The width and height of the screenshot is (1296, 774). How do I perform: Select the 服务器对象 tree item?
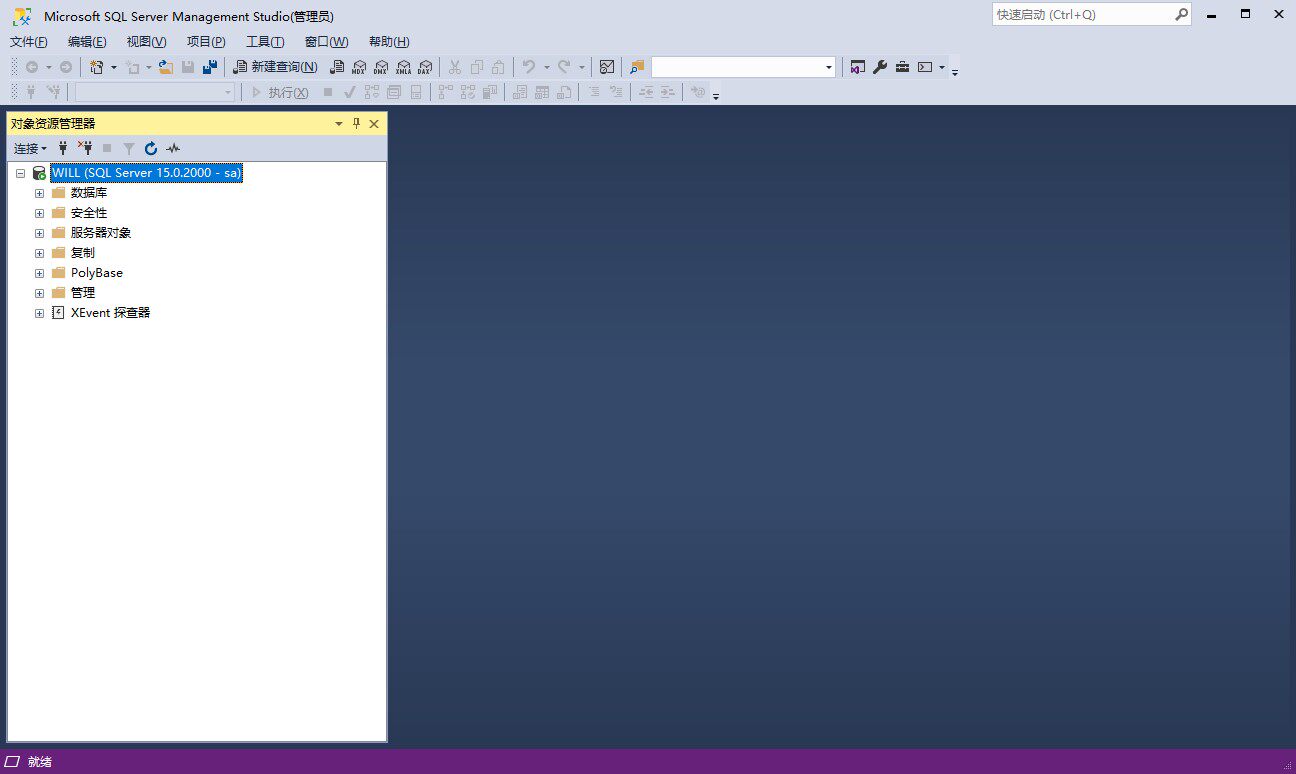pyautogui.click(x=101, y=233)
